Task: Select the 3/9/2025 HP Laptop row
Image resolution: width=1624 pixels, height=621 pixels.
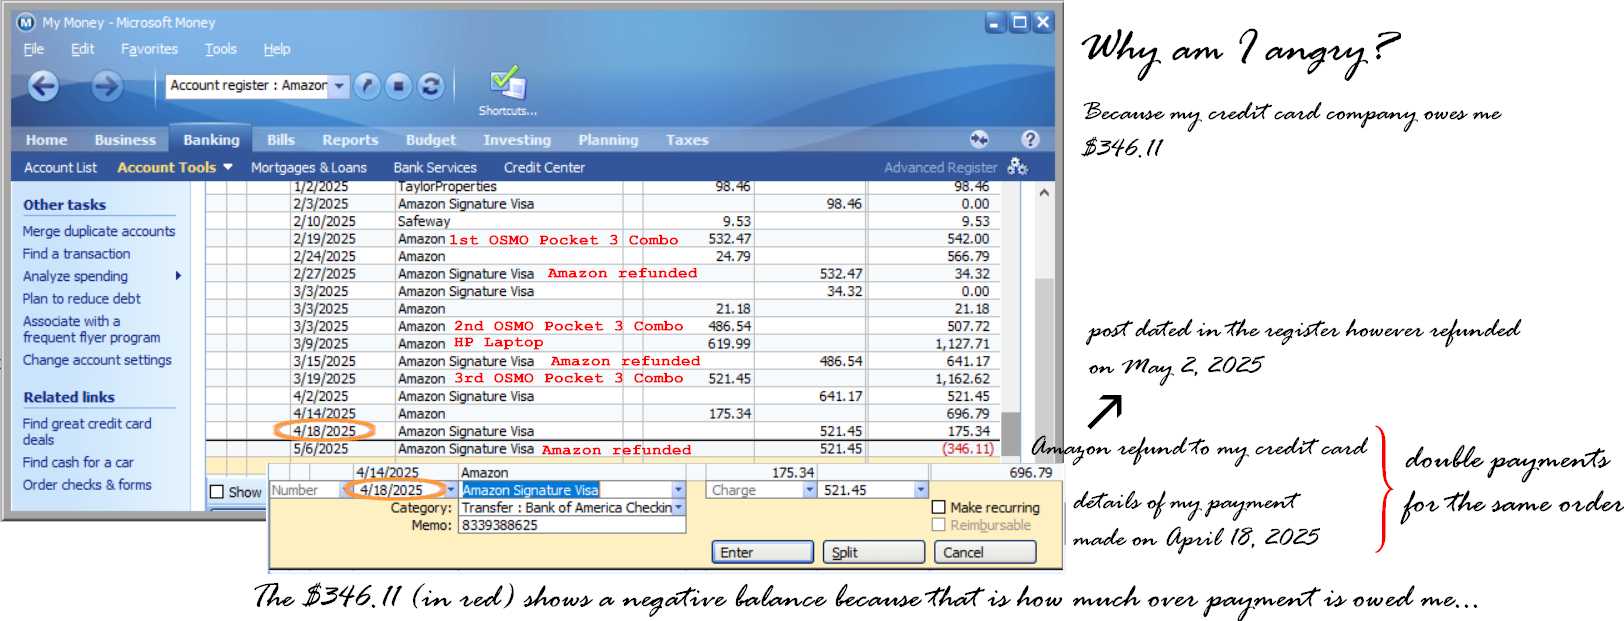Action: tap(613, 343)
